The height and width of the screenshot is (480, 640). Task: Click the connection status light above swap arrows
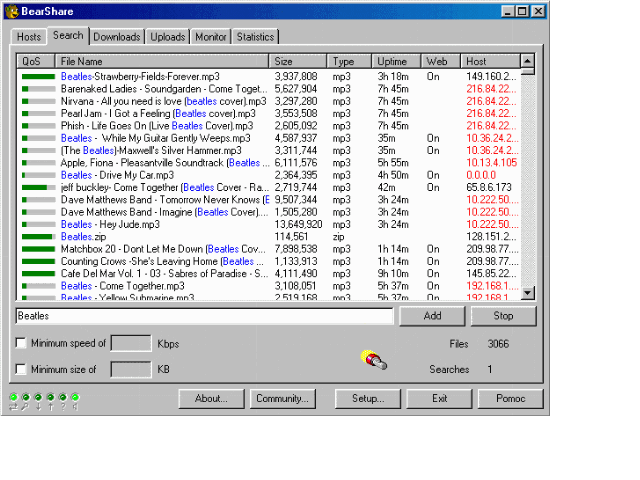13,397
